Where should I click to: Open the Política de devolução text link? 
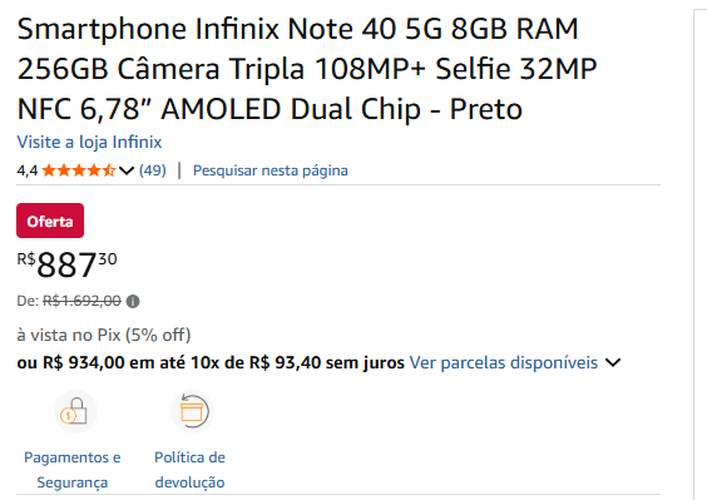[x=190, y=470]
